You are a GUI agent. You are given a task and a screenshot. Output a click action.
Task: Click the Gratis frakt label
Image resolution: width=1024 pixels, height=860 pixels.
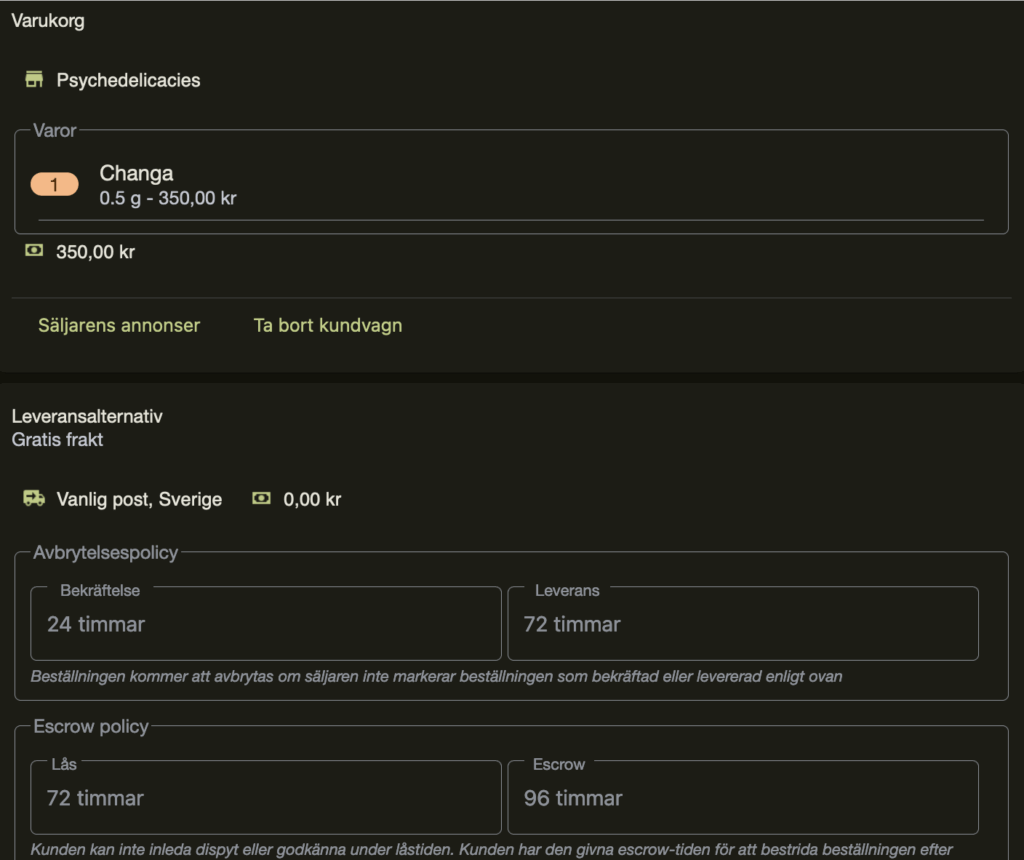[57, 439]
